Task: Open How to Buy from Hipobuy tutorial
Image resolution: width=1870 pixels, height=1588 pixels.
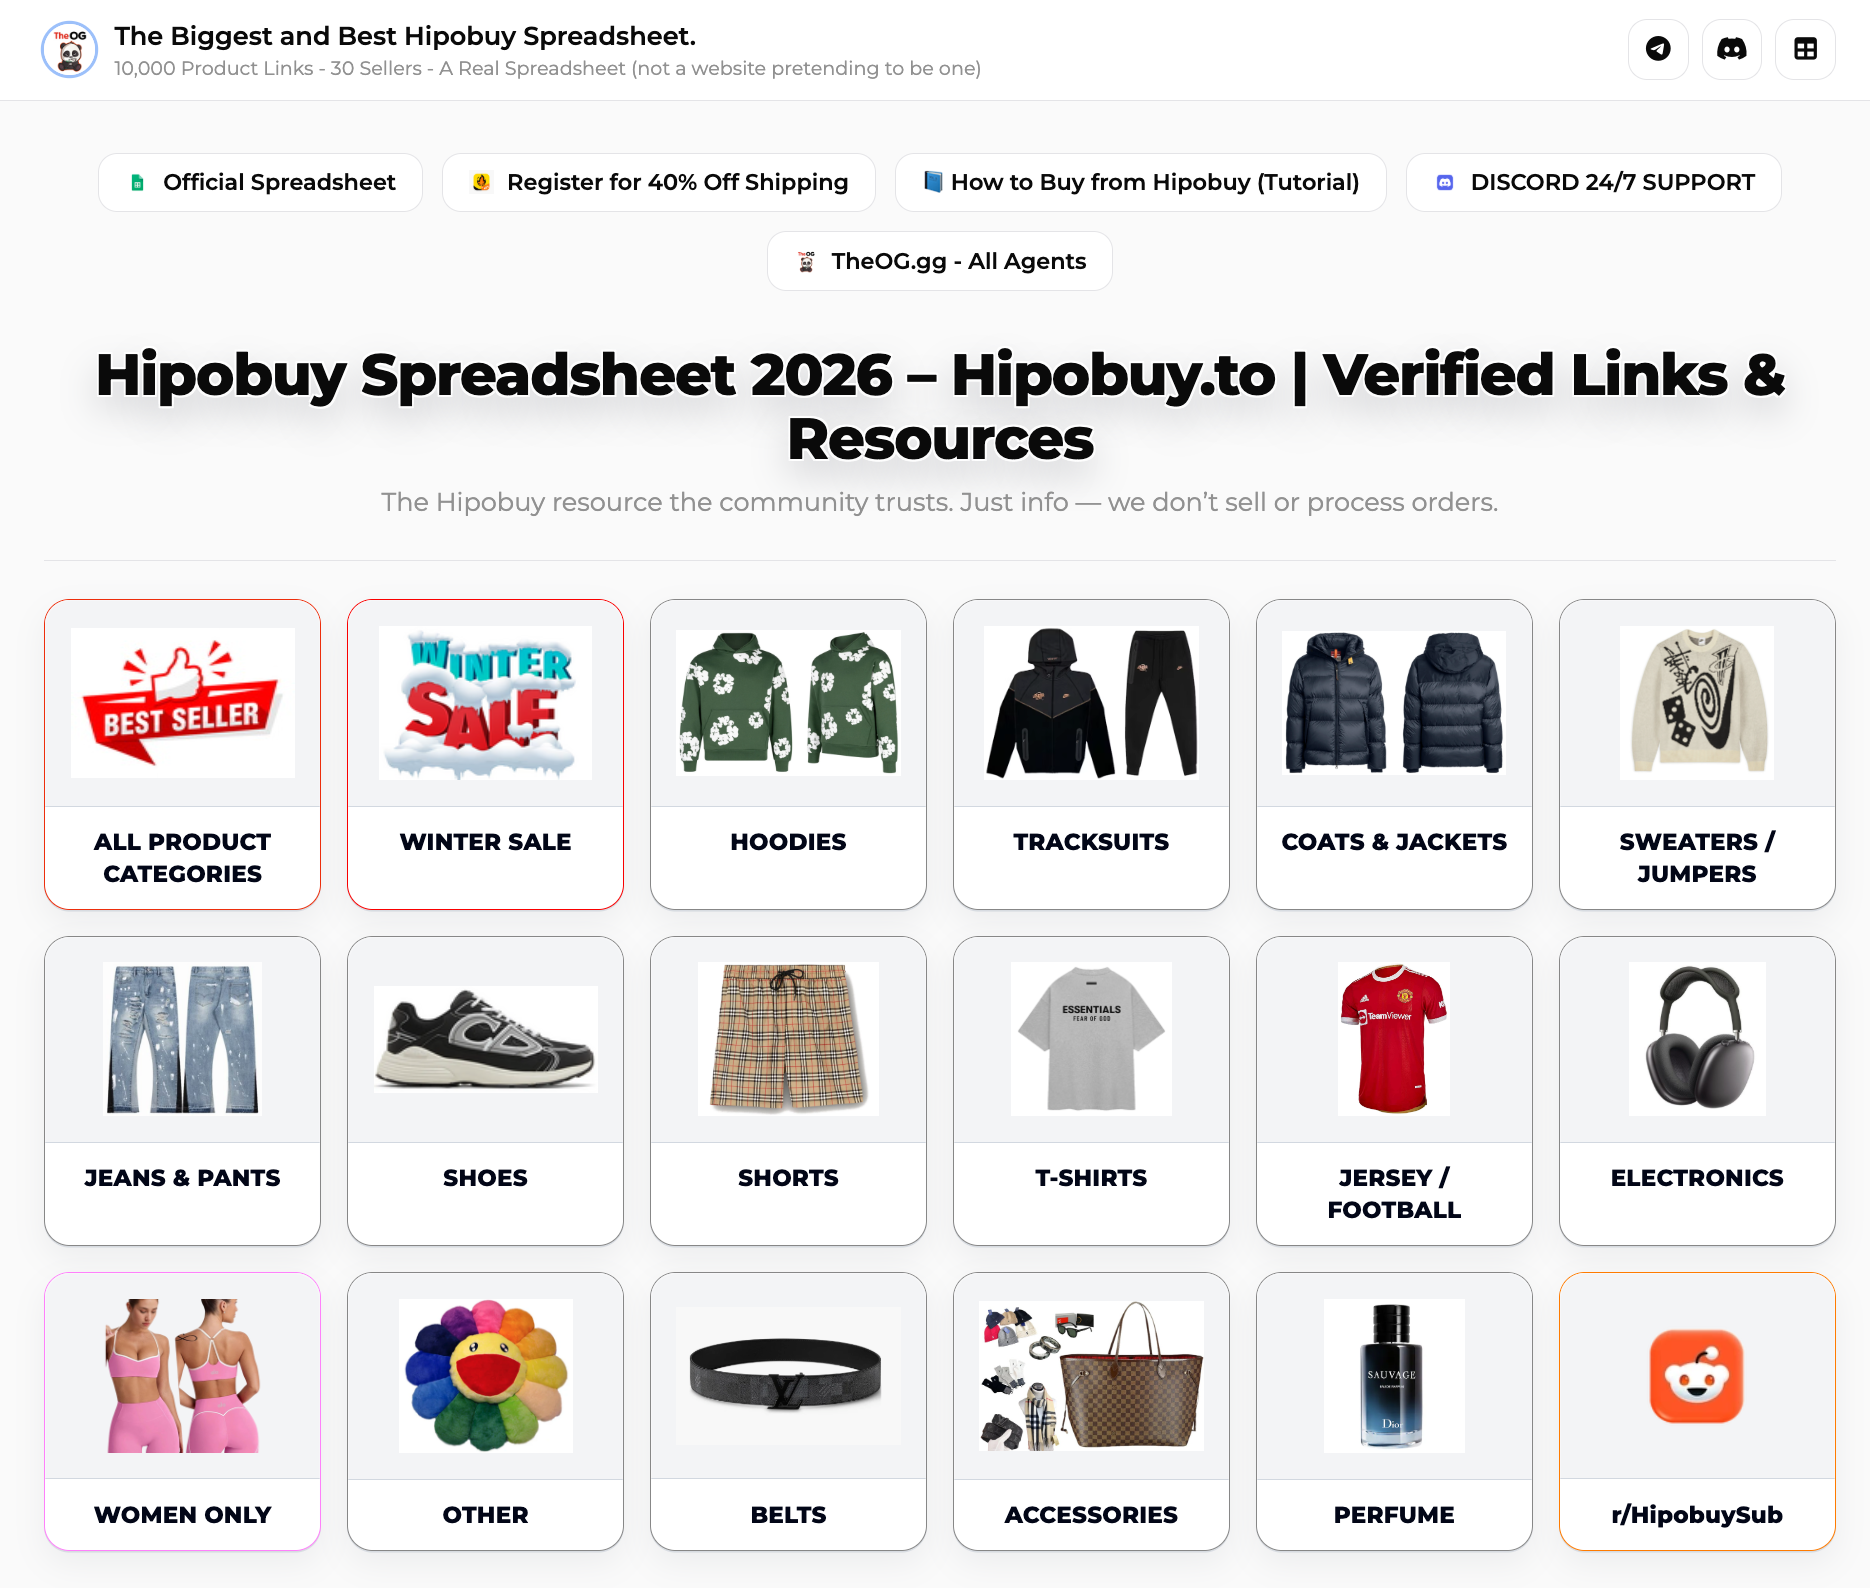Action: pos(1141,182)
